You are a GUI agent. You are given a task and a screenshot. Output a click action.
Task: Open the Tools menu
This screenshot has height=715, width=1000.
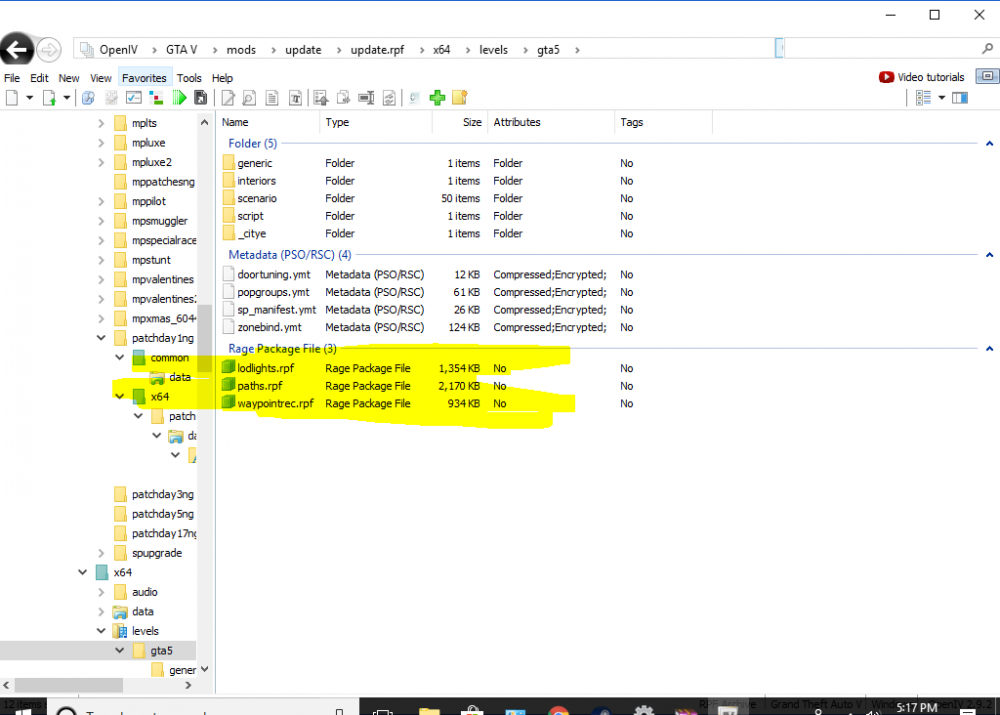point(189,78)
